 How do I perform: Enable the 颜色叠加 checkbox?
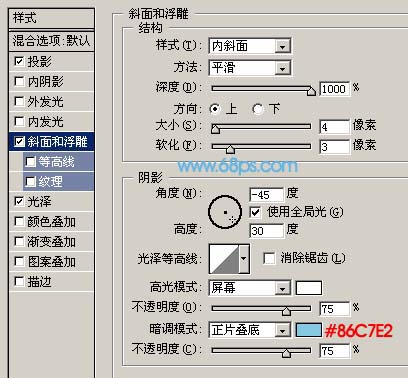click(x=19, y=221)
